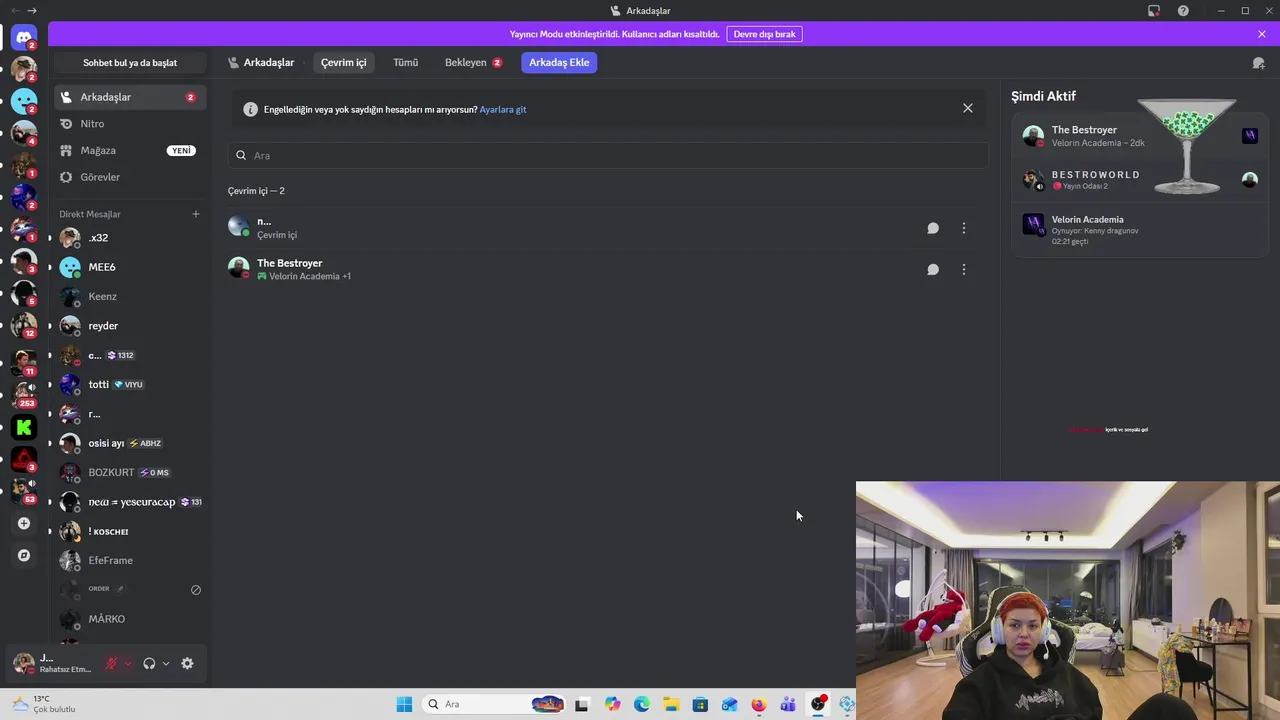Open The Bestroyer card in Şimdi Aktif
Image resolution: width=1280 pixels, height=720 pixels.
[x=1140, y=136]
